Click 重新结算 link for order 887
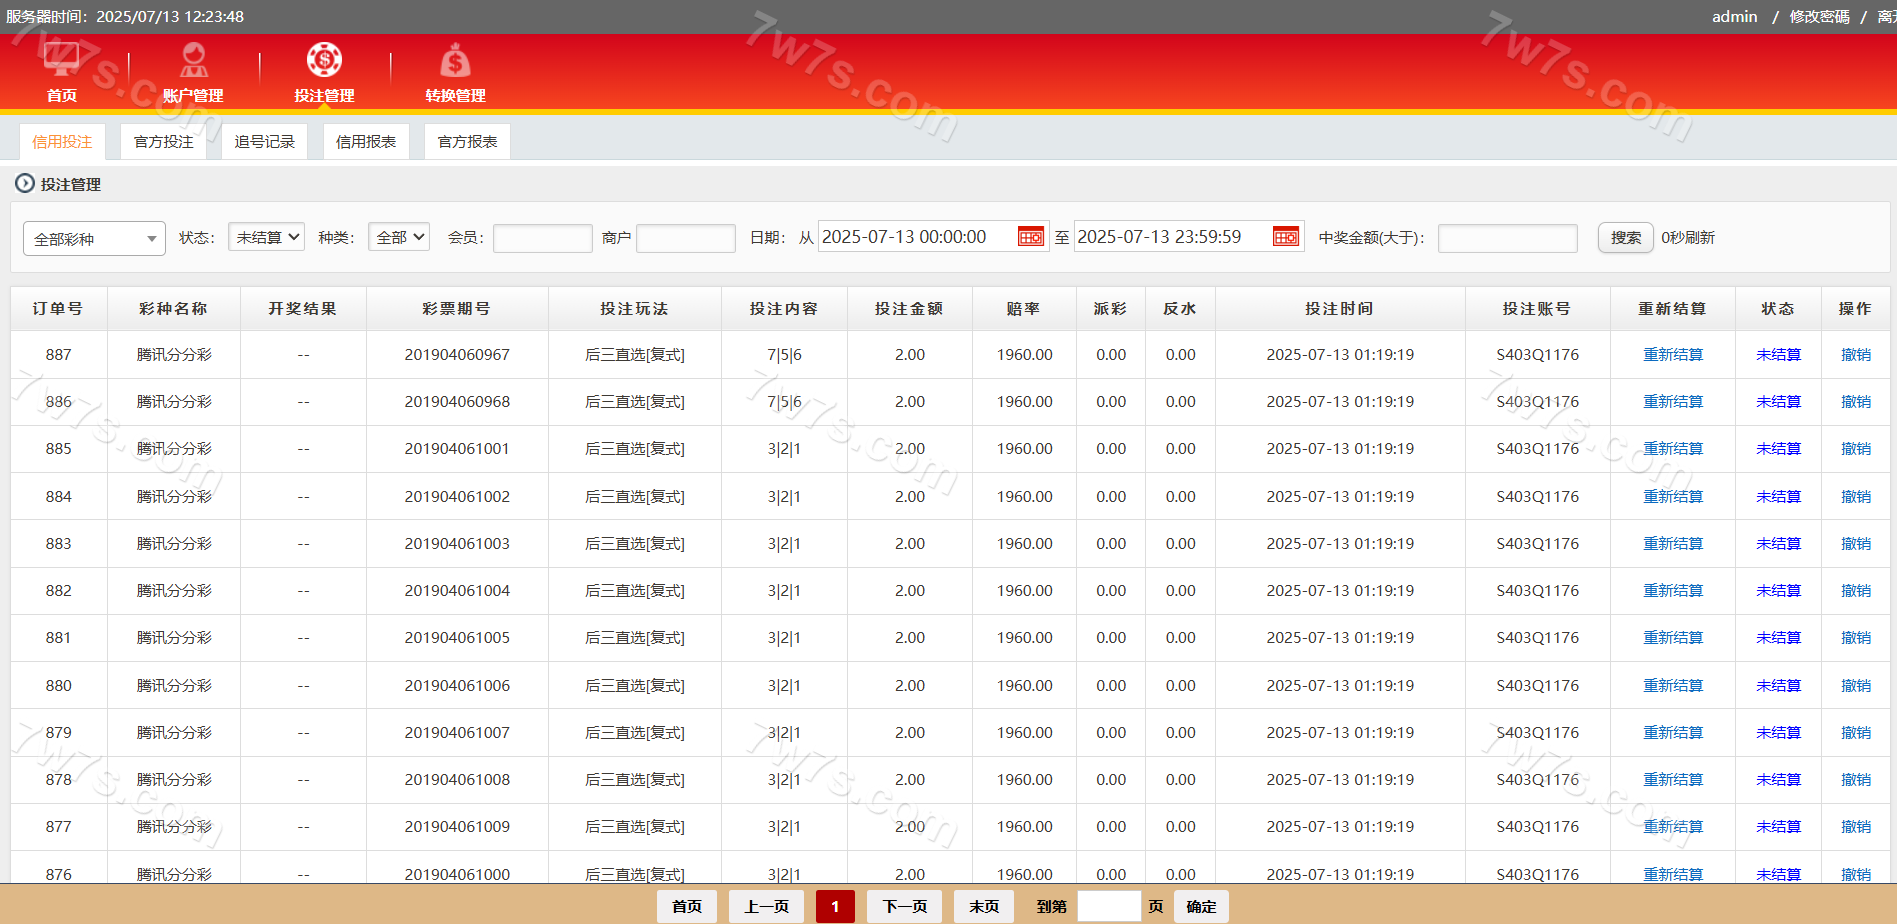This screenshot has width=1897, height=924. [x=1672, y=355]
